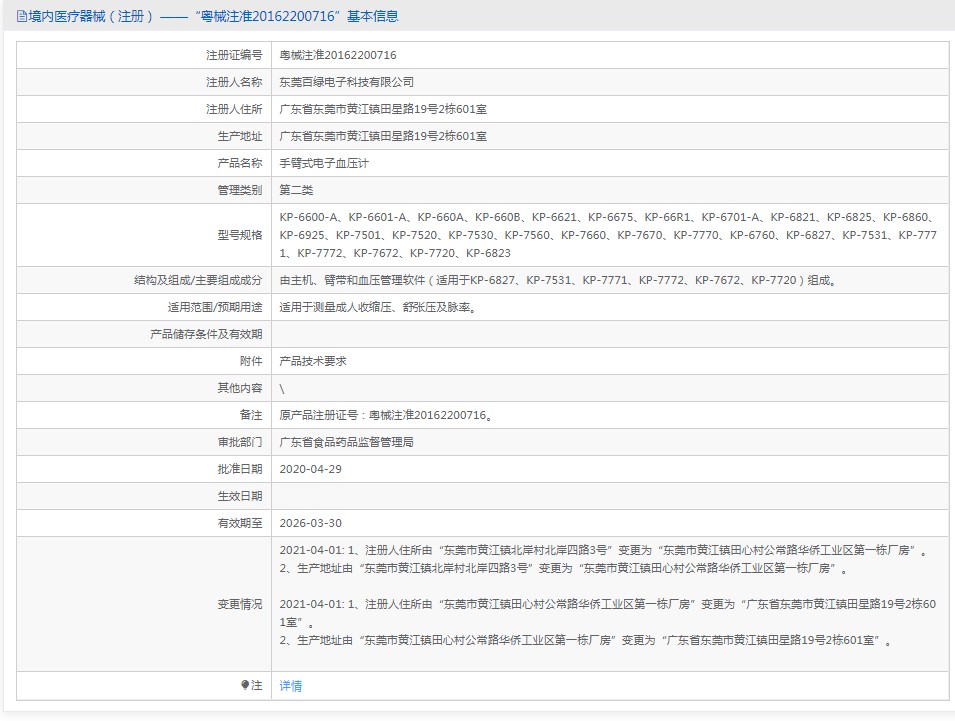Select the 变更情况 label
The image size is (955, 721).
pyautogui.click(x=240, y=604)
